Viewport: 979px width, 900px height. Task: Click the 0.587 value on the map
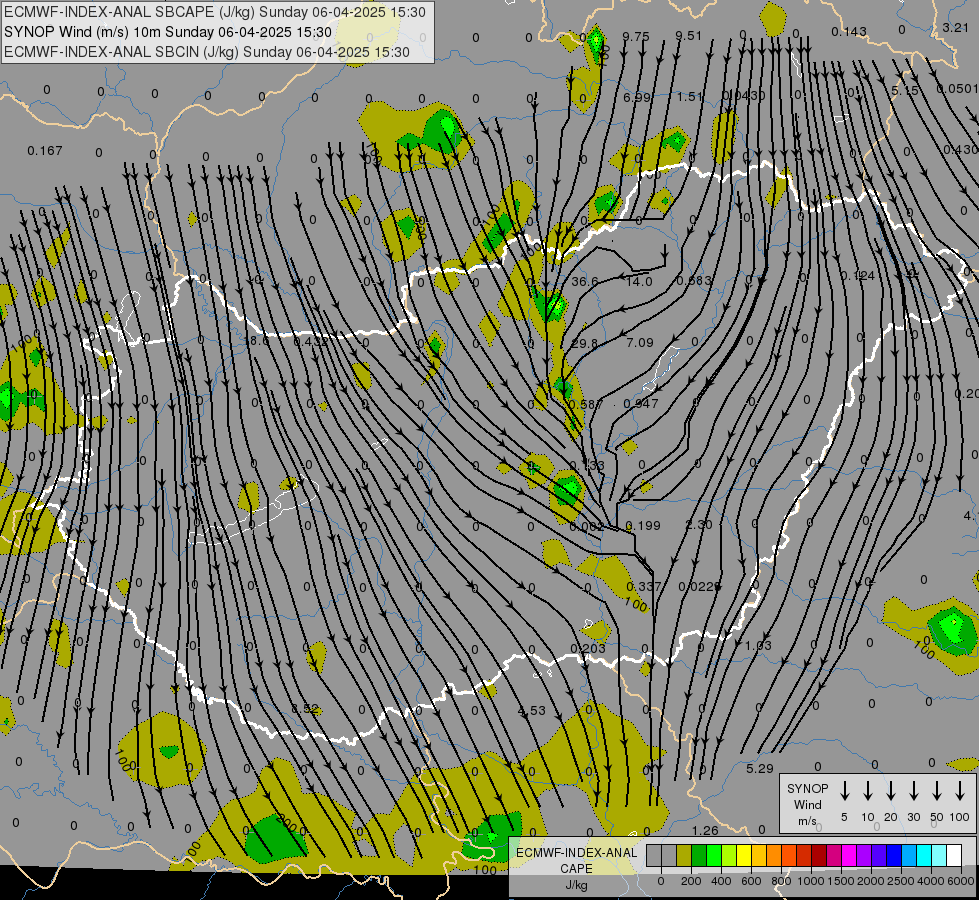click(x=586, y=404)
